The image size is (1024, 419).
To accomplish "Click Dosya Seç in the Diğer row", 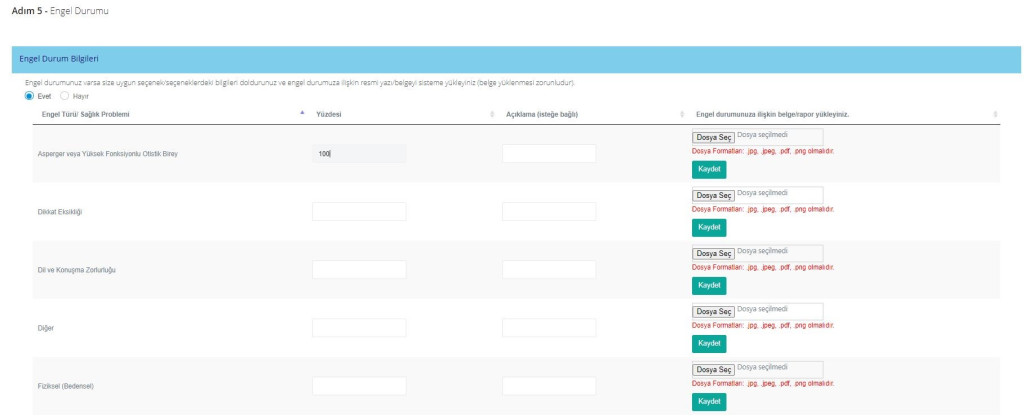I will [x=713, y=311].
